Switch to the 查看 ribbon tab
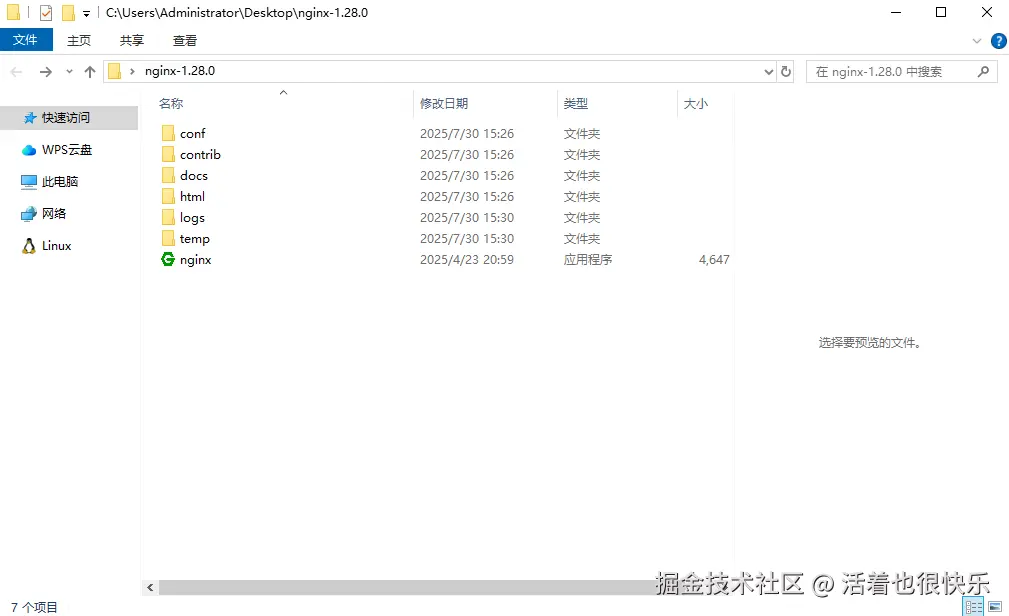The image size is (1009, 616). pyautogui.click(x=184, y=41)
